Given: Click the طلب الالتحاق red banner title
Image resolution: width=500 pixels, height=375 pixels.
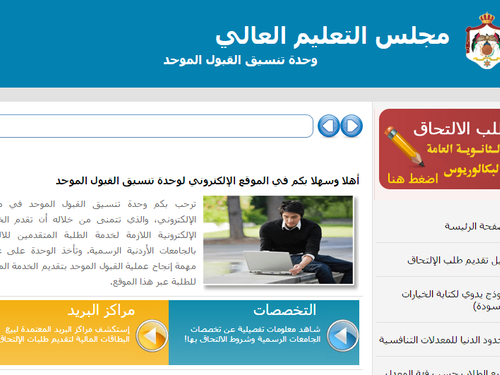Looking at the screenshot, I should click(x=457, y=129).
